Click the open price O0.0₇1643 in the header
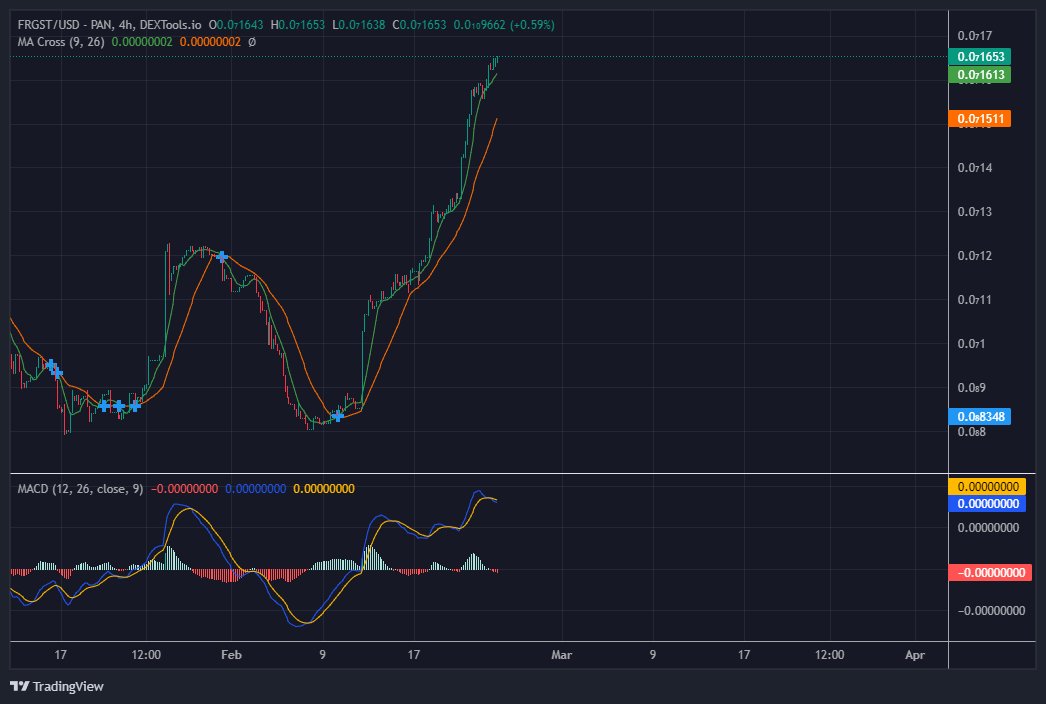The image size is (1046, 704). coord(236,25)
